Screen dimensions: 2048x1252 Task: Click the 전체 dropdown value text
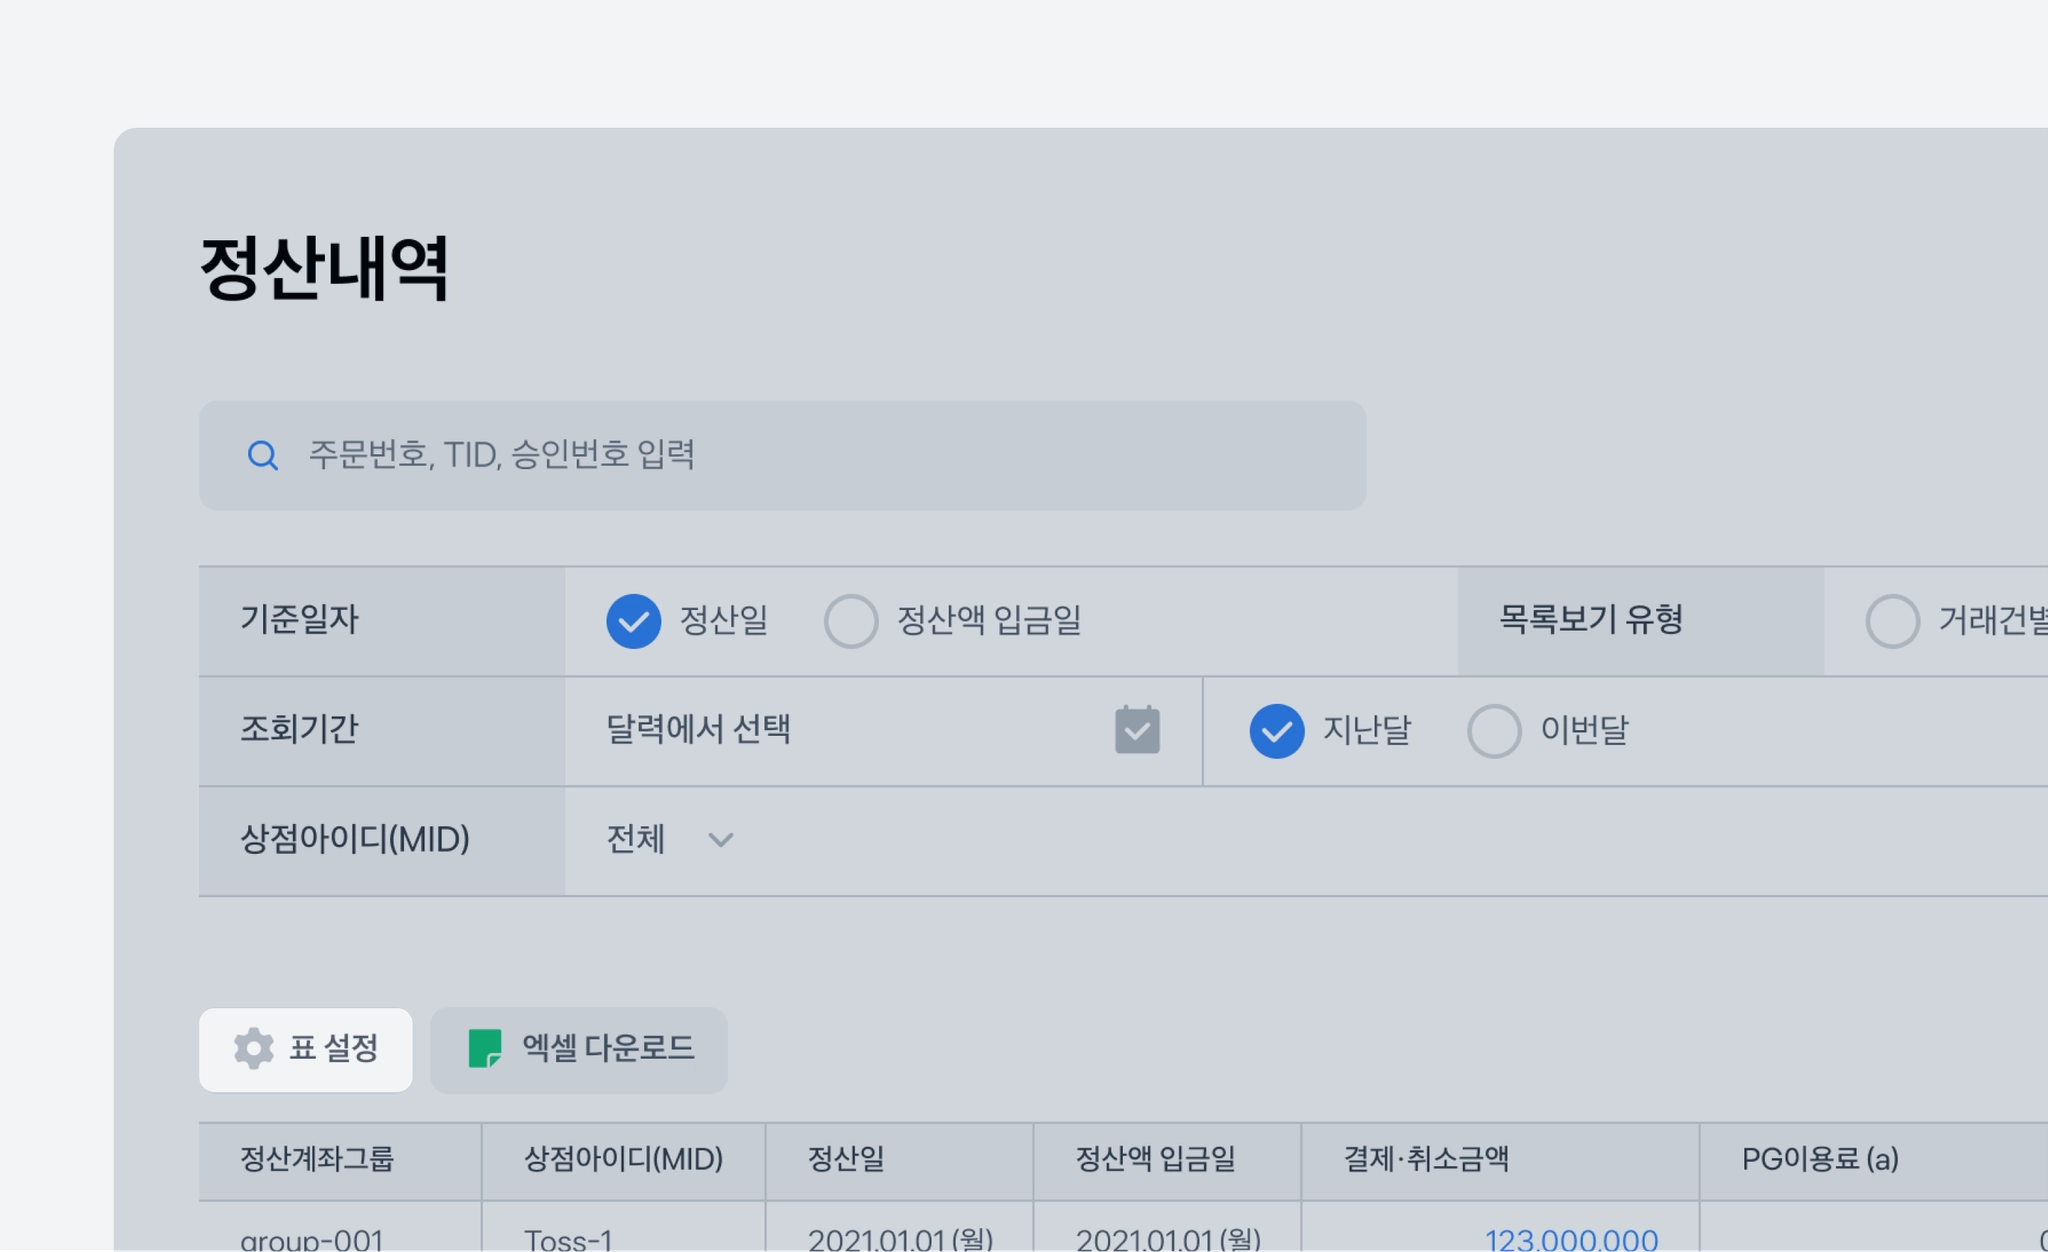point(635,839)
